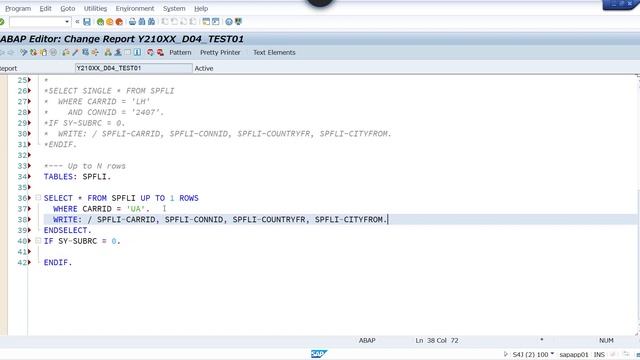The width and height of the screenshot is (640, 360).
Task: Click the green Back button
Action: 100,22
